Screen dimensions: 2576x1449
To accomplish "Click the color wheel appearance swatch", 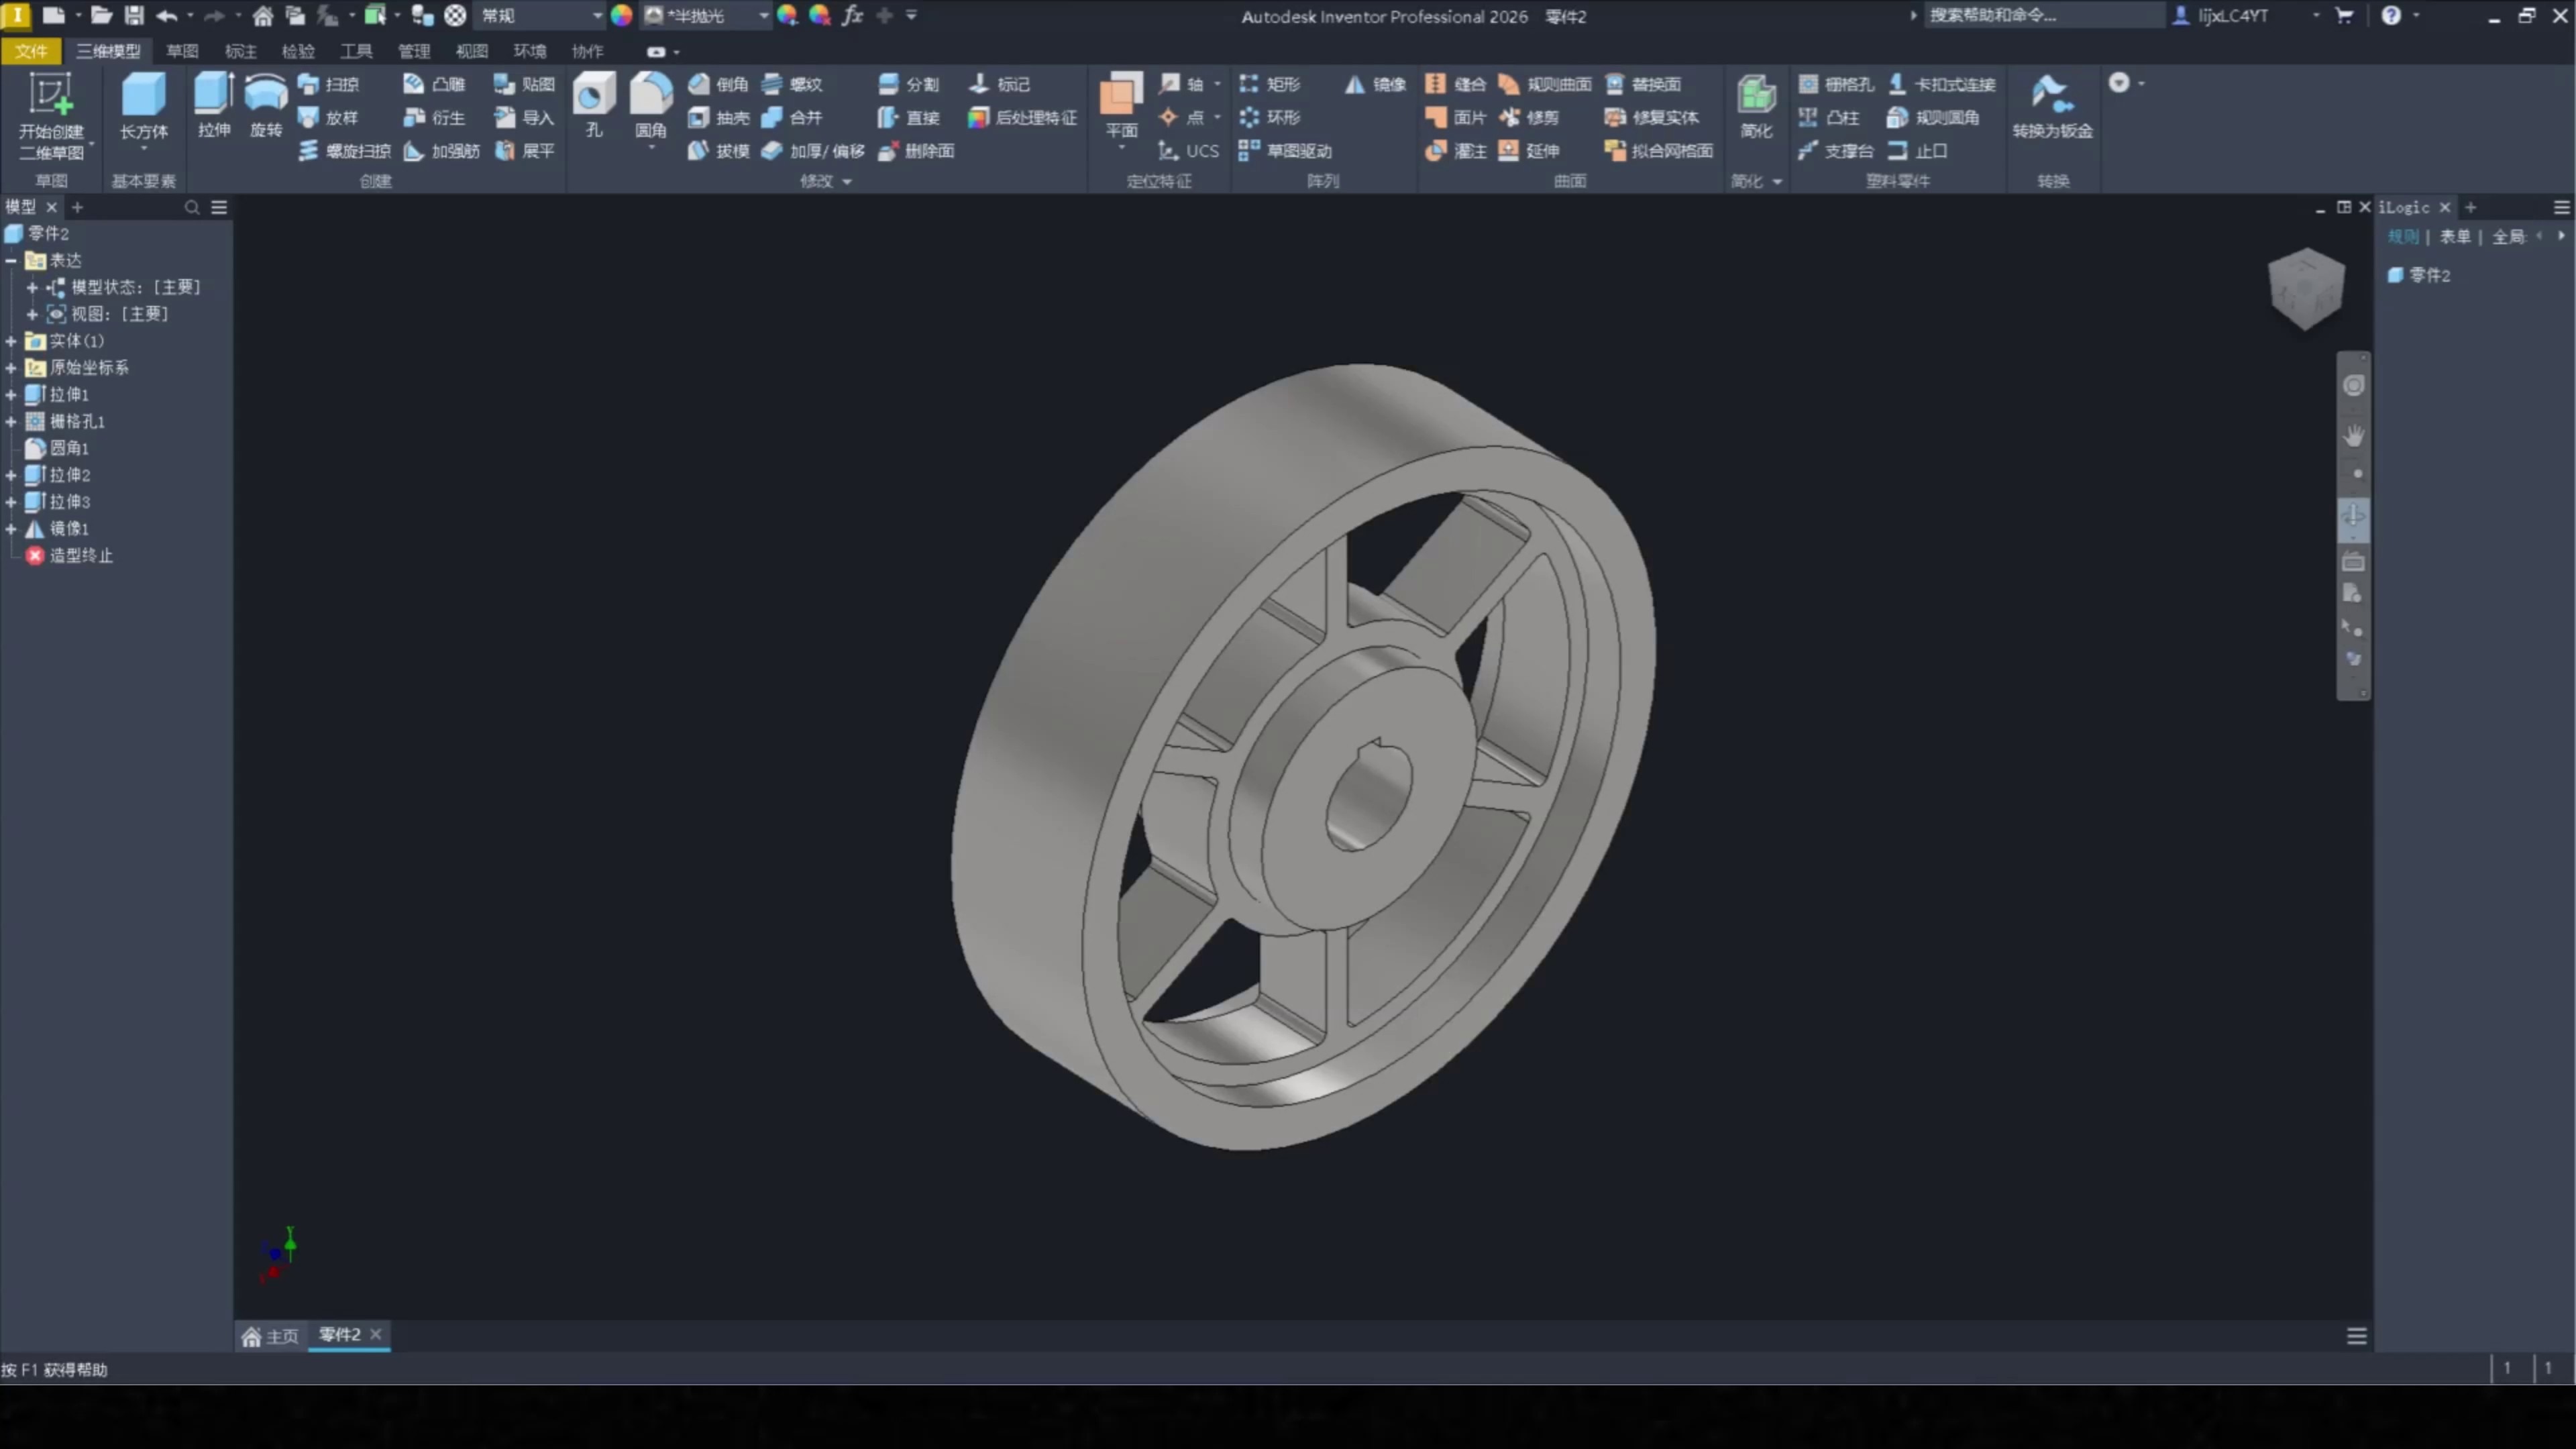I will (621, 16).
